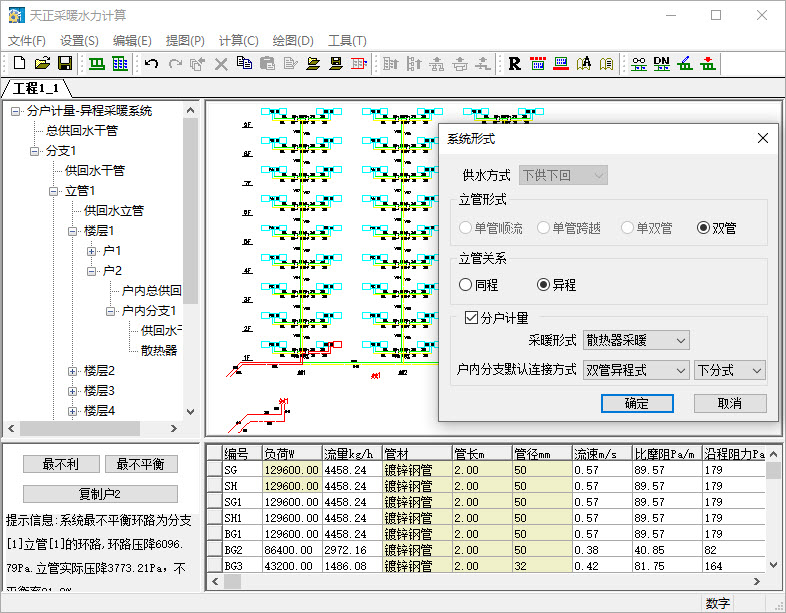This screenshot has width=786, height=613.
Task: Open the 下分式 dropdown
Action: coord(730,370)
